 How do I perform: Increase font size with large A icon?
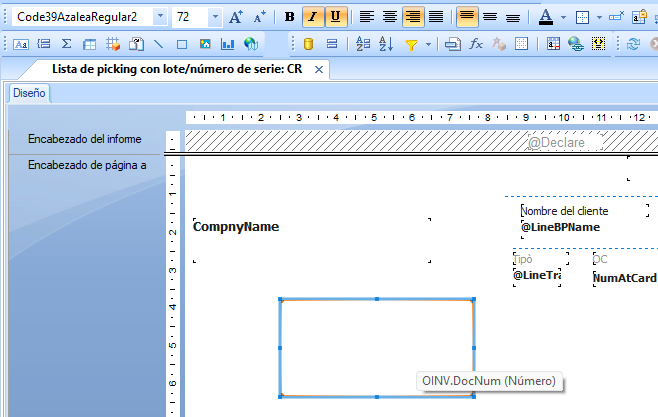click(x=236, y=17)
